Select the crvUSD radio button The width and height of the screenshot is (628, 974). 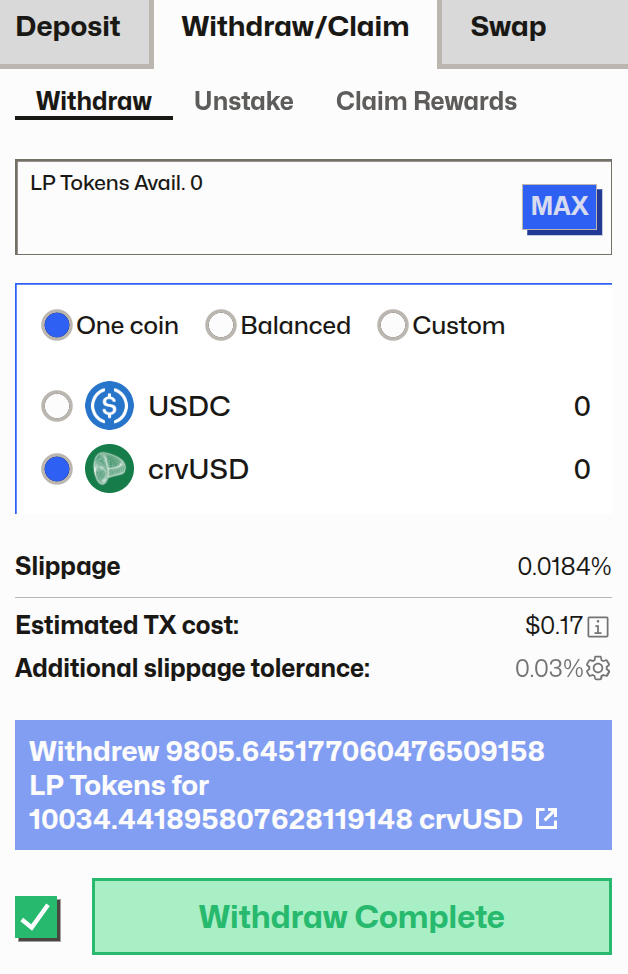[x=57, y=468]
